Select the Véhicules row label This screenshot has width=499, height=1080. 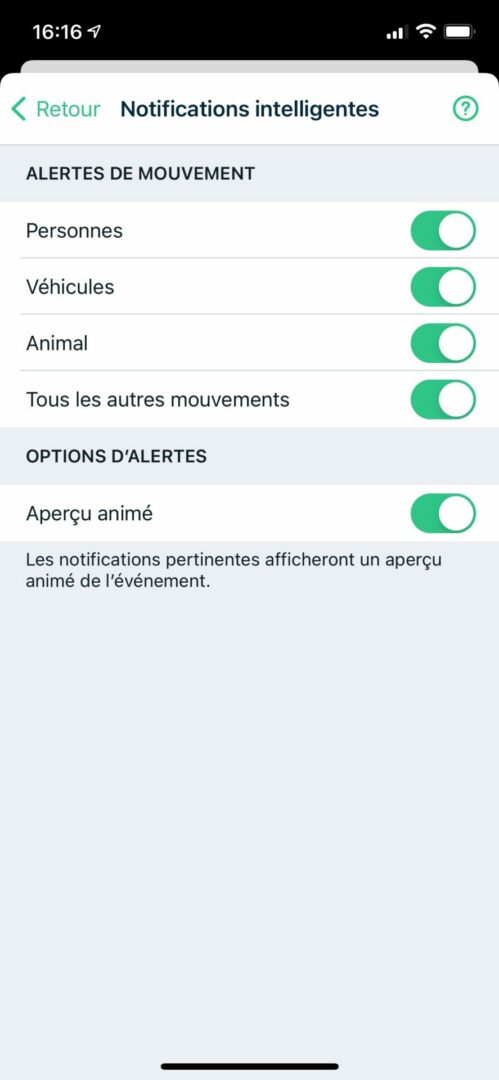point(70,287)
